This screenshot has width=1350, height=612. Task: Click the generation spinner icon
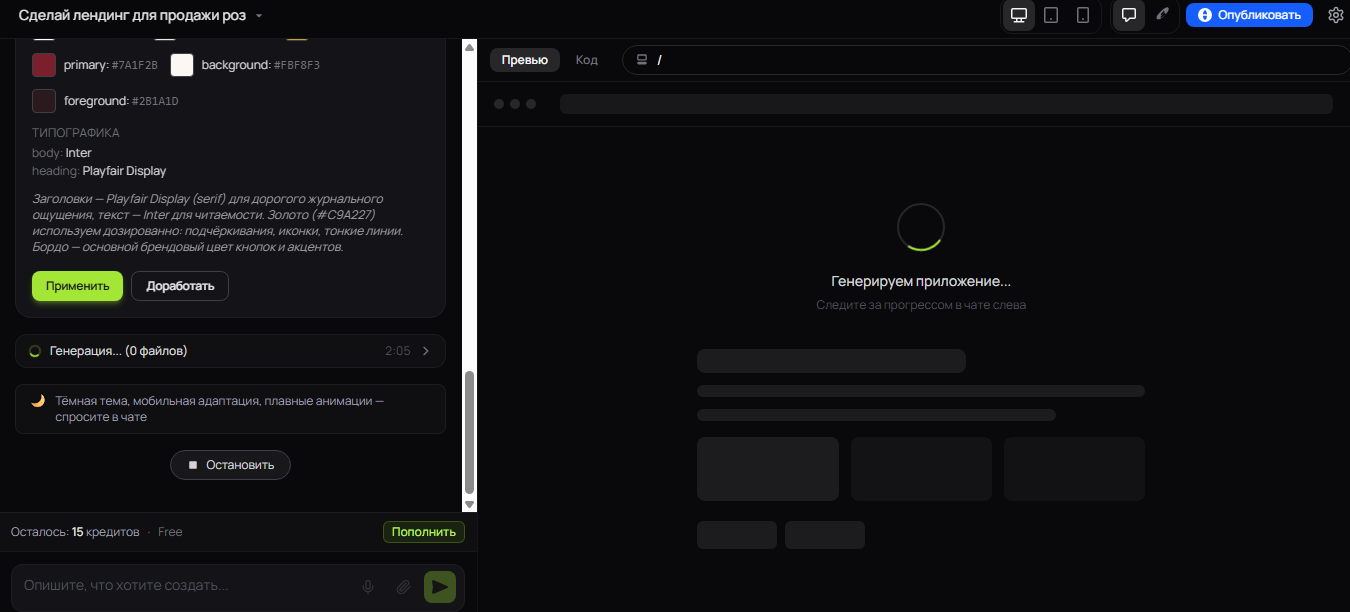click(35, 351)
